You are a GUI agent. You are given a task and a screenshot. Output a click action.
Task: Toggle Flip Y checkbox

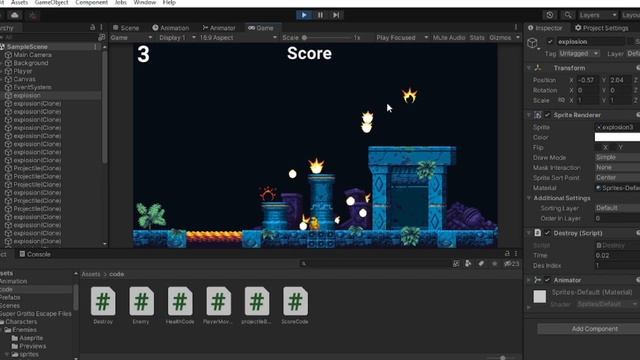613,147
